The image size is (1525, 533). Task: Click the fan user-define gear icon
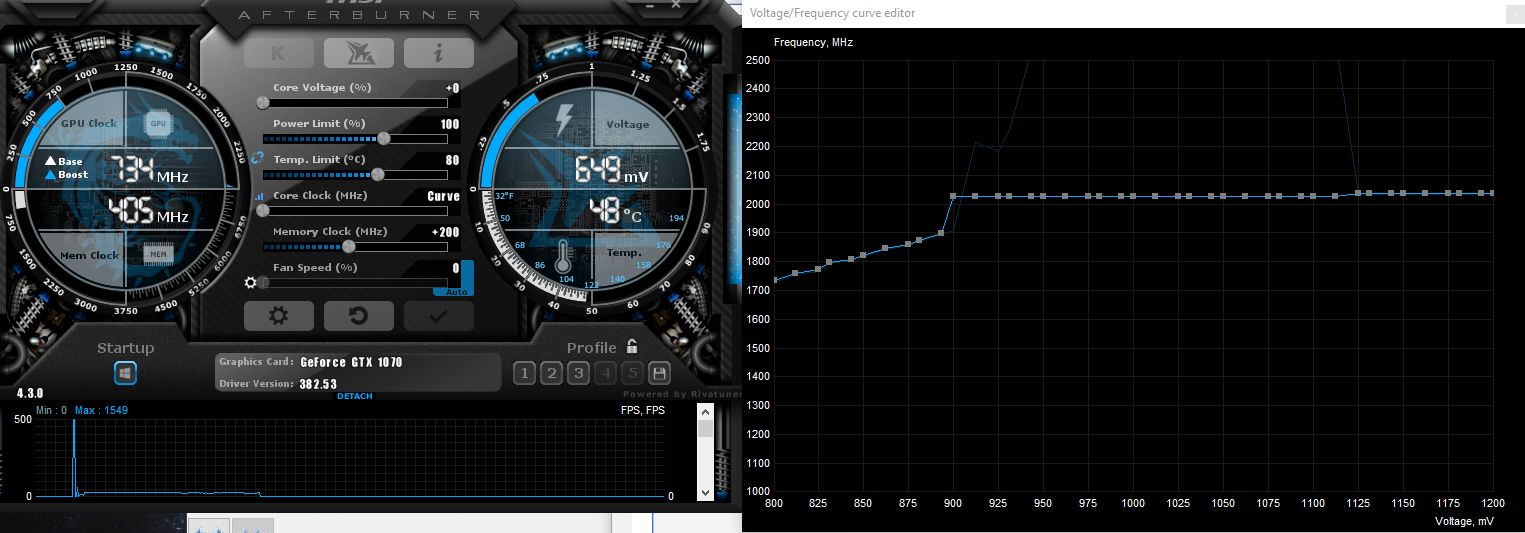click(x=252, y=282)
